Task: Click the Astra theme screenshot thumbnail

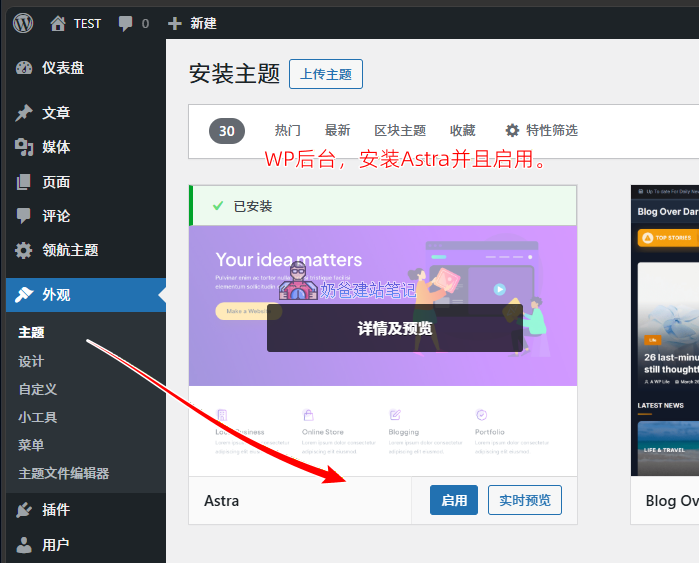Action: point(383,351)
